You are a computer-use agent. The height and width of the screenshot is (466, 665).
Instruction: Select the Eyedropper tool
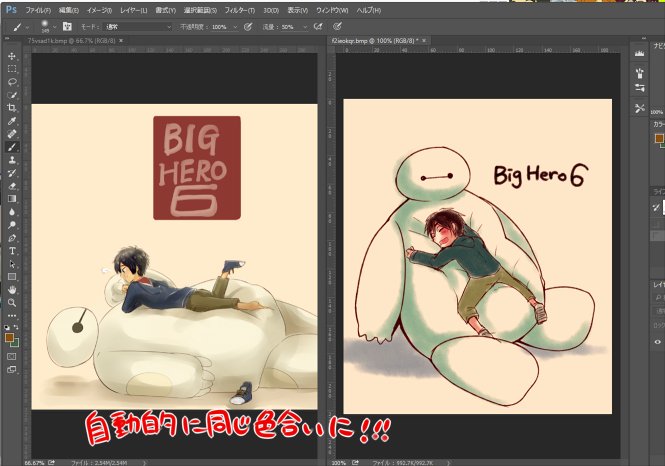coord(12,121)
